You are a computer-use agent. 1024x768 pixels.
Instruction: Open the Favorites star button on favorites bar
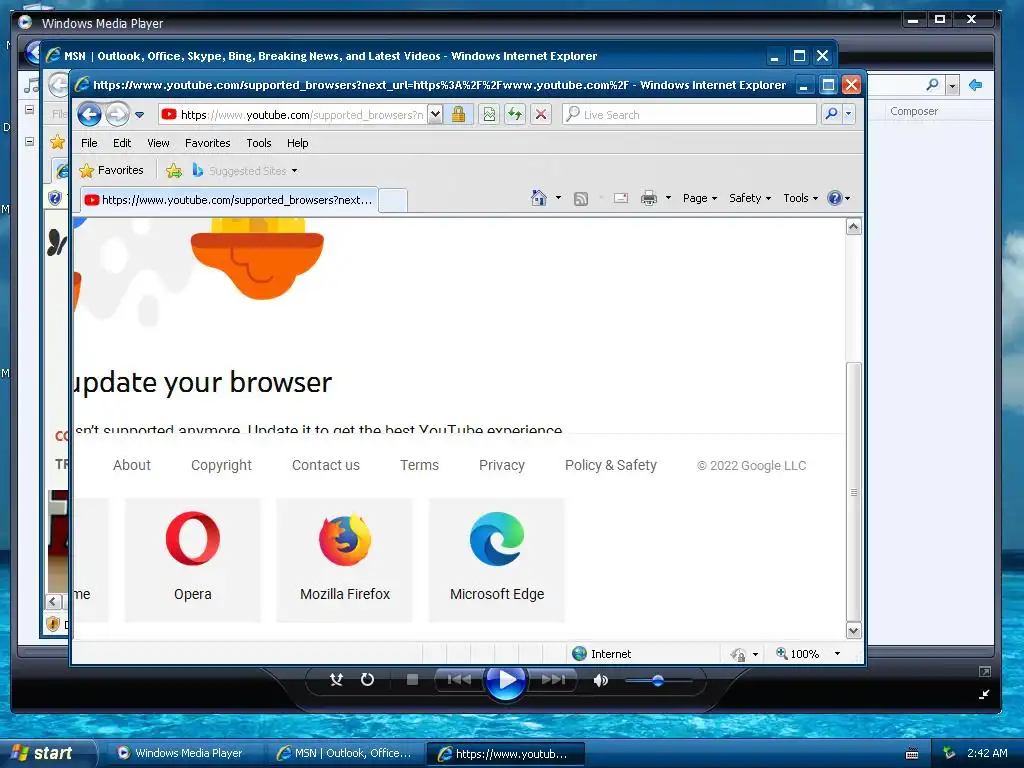(111, 170)
